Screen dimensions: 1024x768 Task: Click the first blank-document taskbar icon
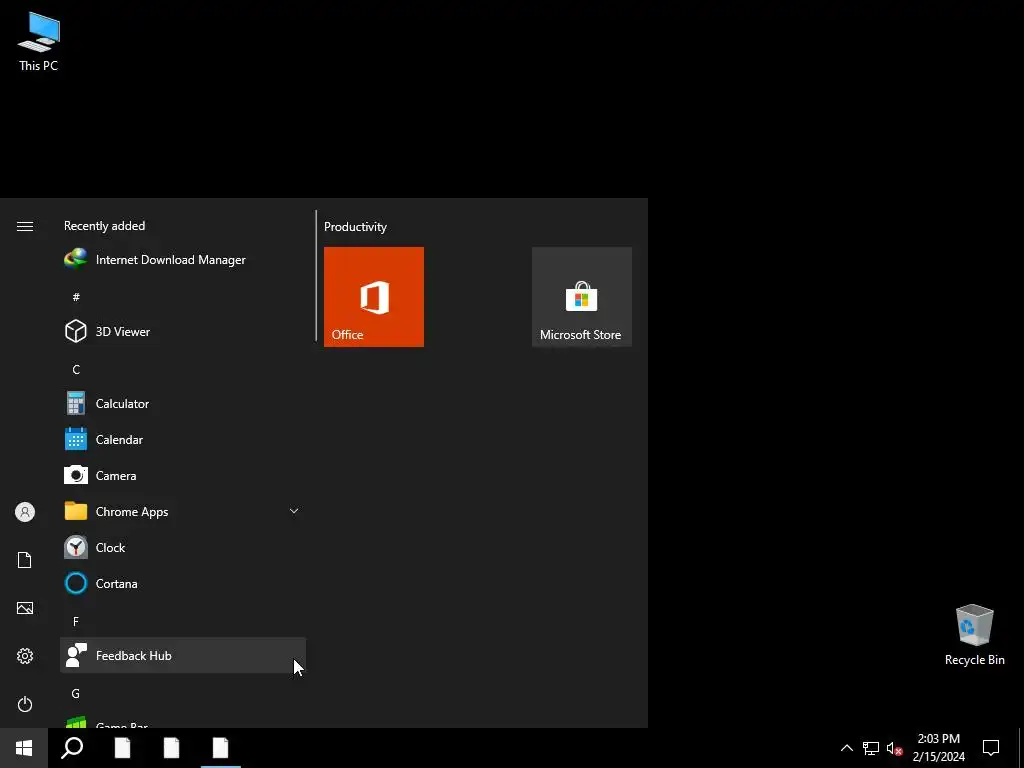(122, 748)
